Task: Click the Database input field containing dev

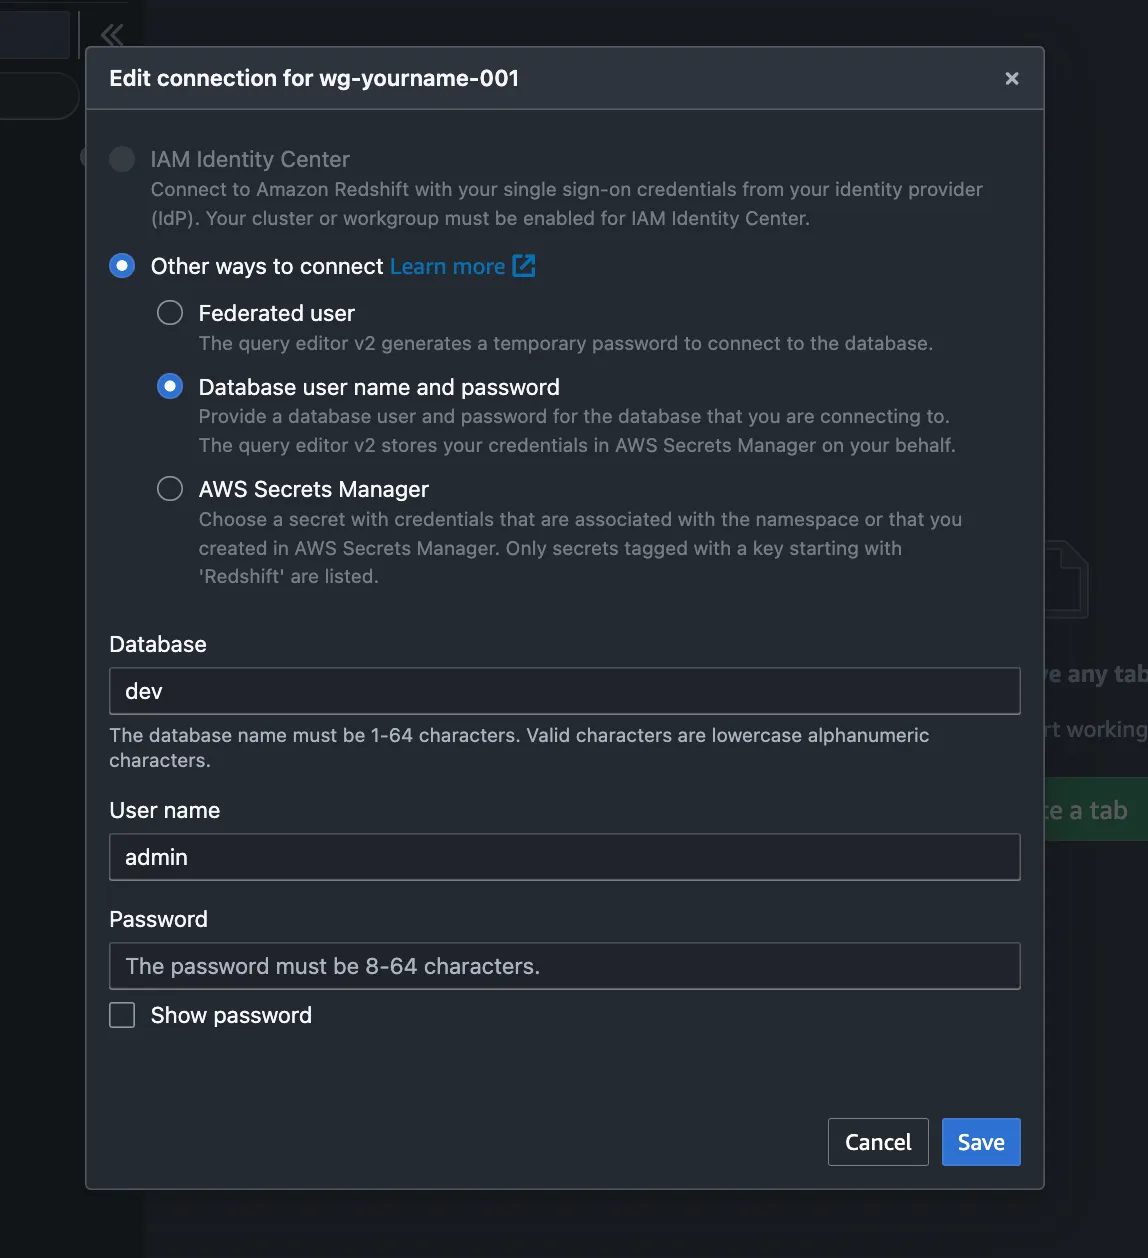Action: click(x=564, y=691)
